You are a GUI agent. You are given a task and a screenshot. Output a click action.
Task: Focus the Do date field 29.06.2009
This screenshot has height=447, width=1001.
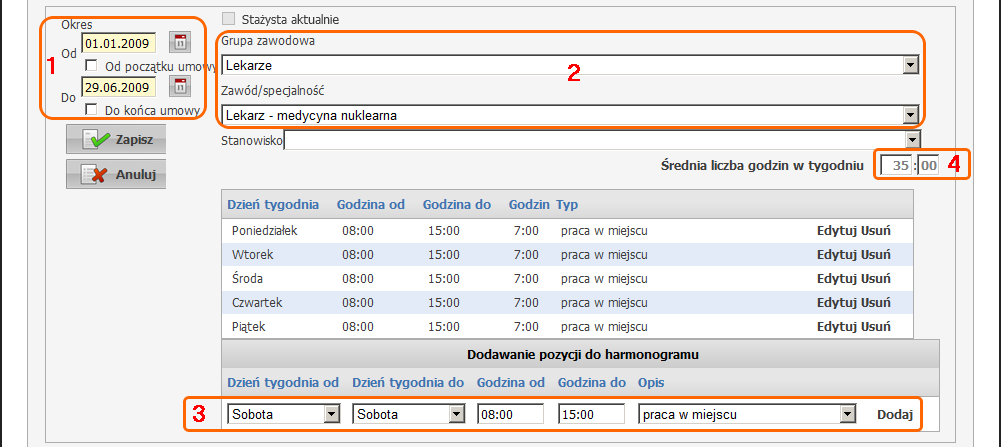pyautogui.click(x=119, y=87)
